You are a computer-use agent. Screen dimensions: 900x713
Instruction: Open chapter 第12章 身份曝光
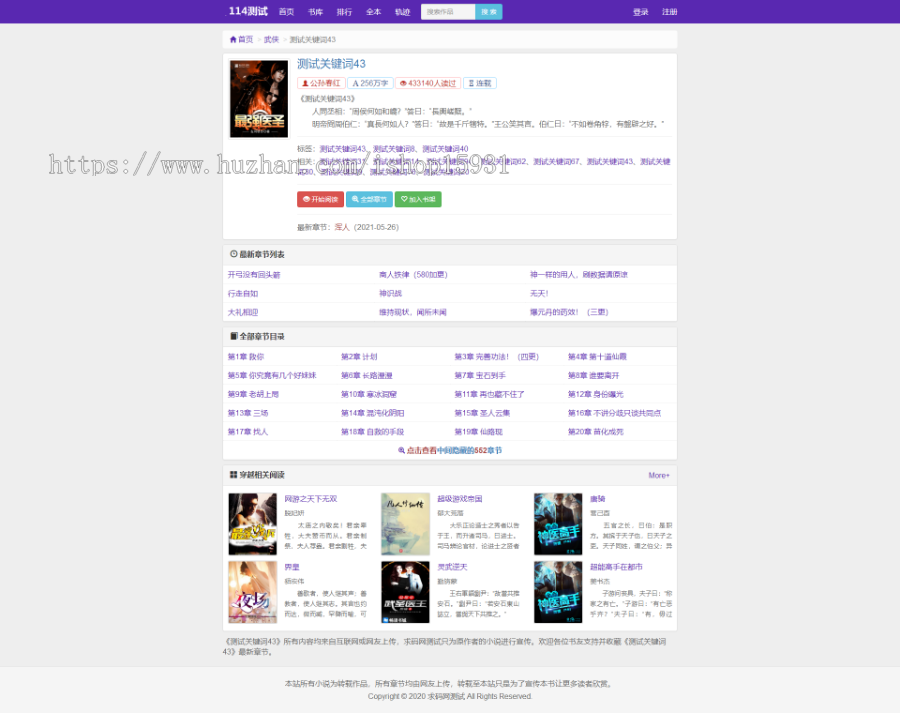point(596,394)
